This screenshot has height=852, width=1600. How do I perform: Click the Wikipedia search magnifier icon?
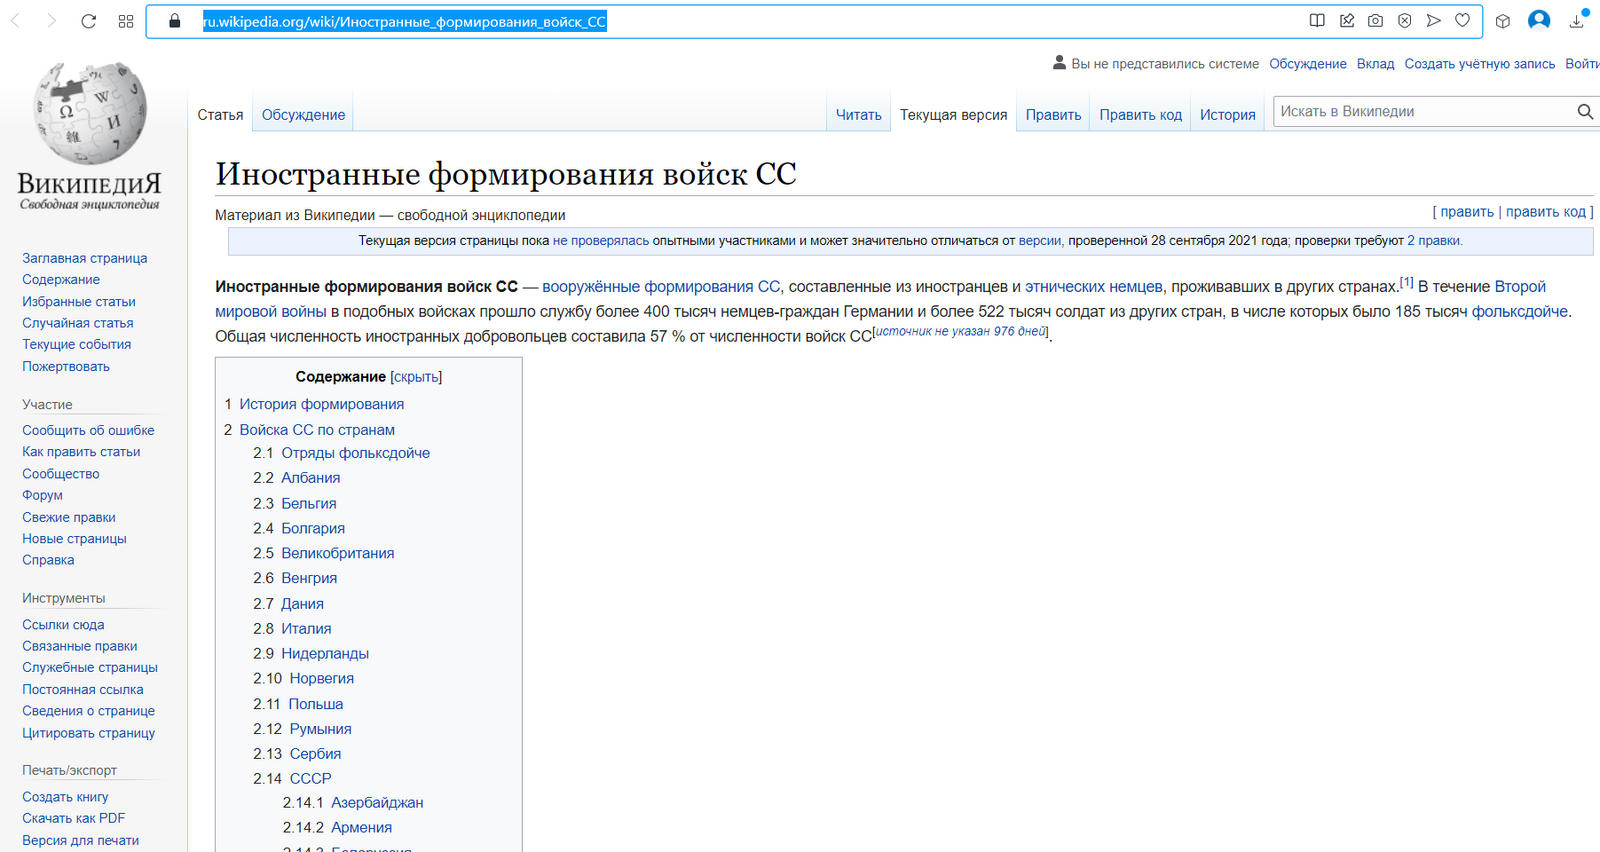click(x=1584, y=112)
